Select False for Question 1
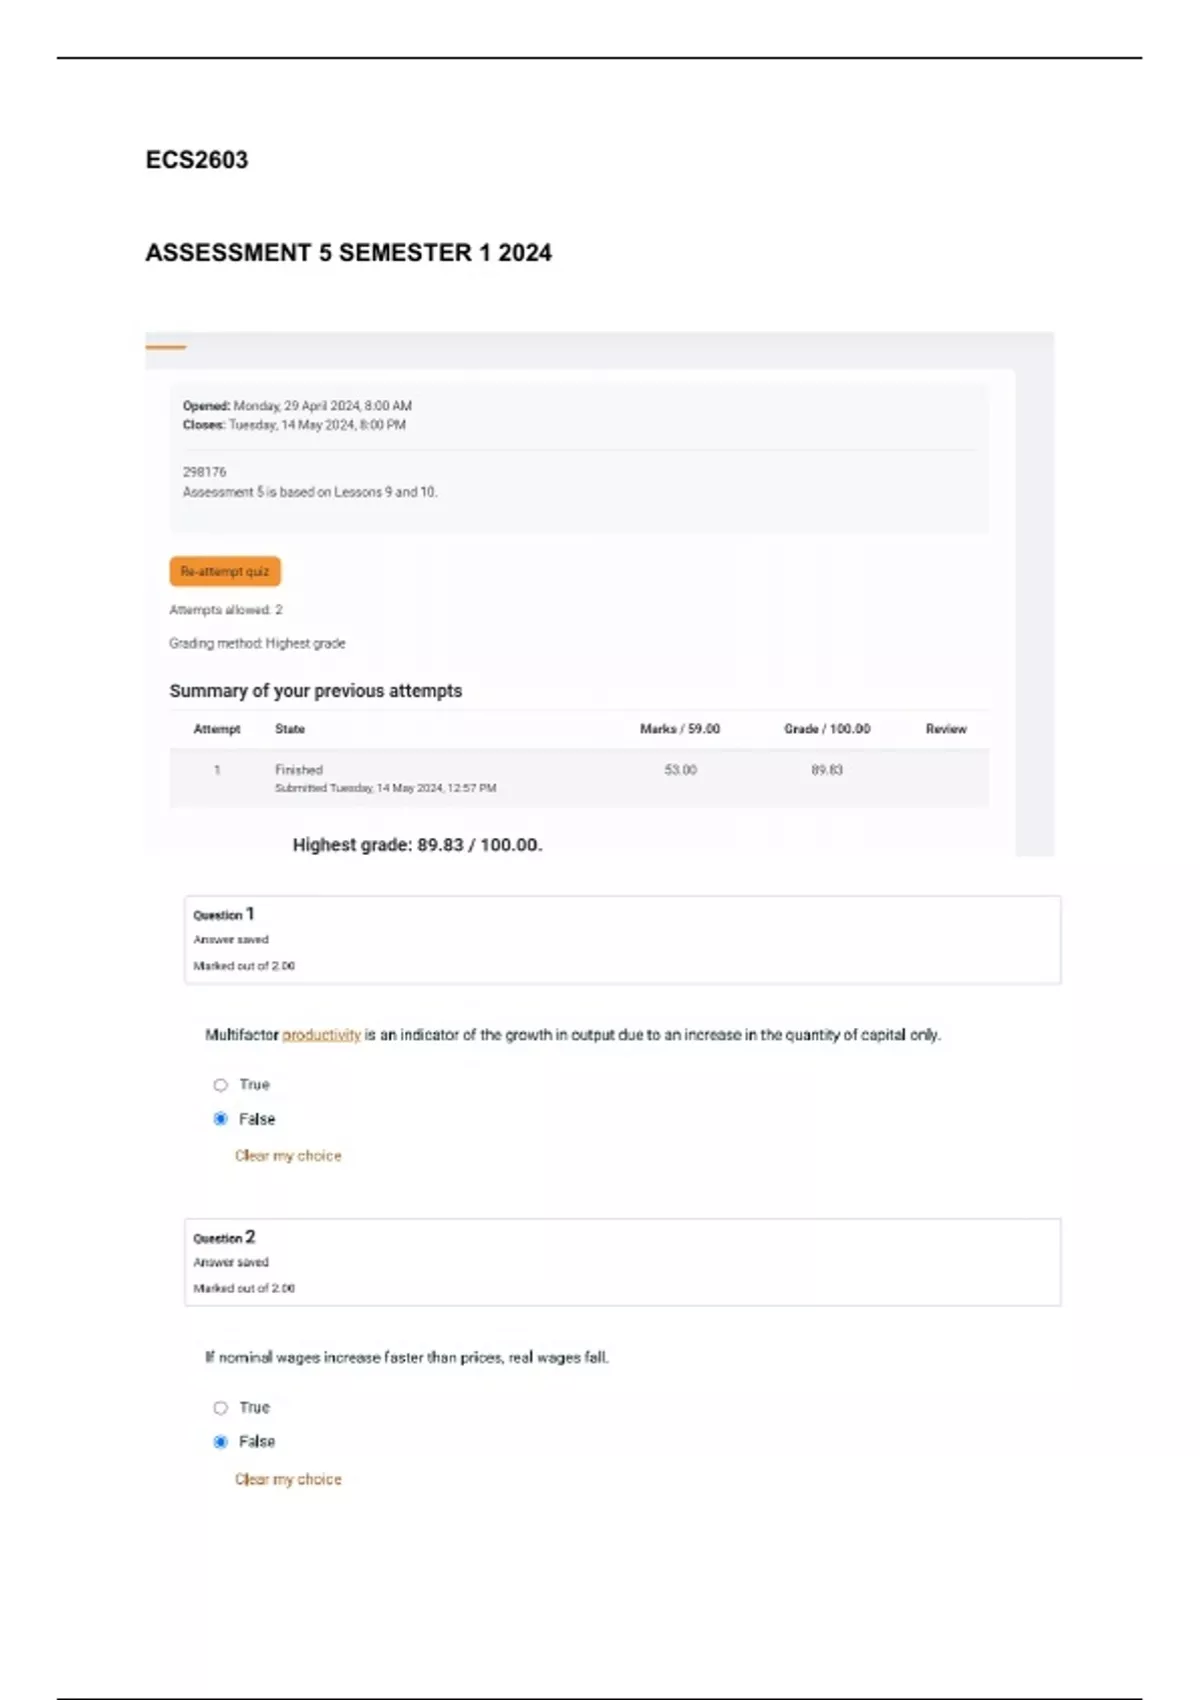This screenshot has height=1700, width=1200. pos(221,1119)
